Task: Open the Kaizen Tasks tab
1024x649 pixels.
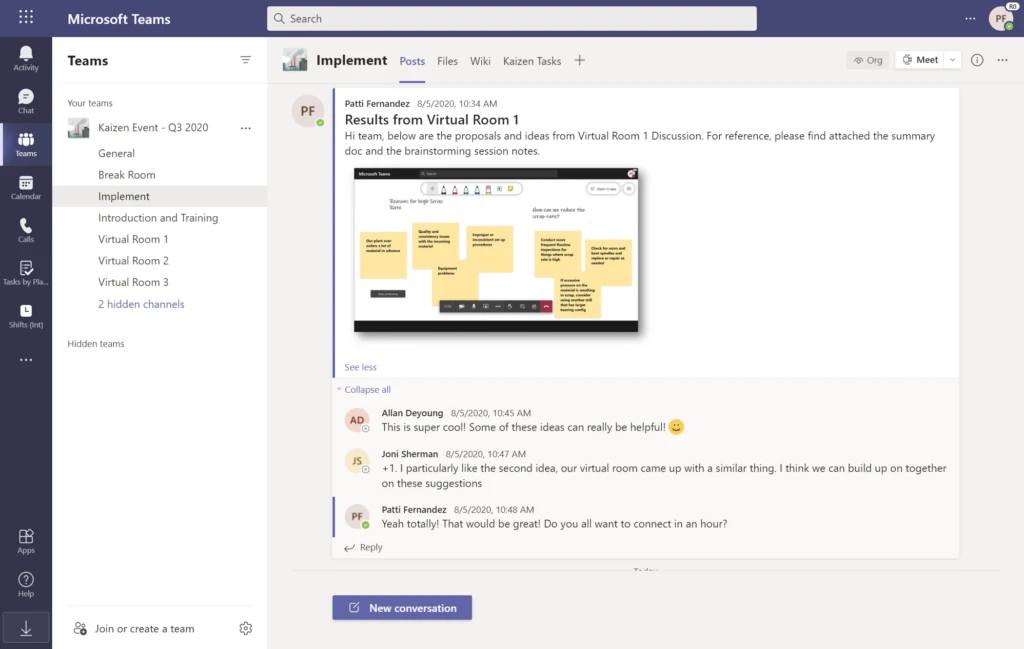Action: (531, 61)
